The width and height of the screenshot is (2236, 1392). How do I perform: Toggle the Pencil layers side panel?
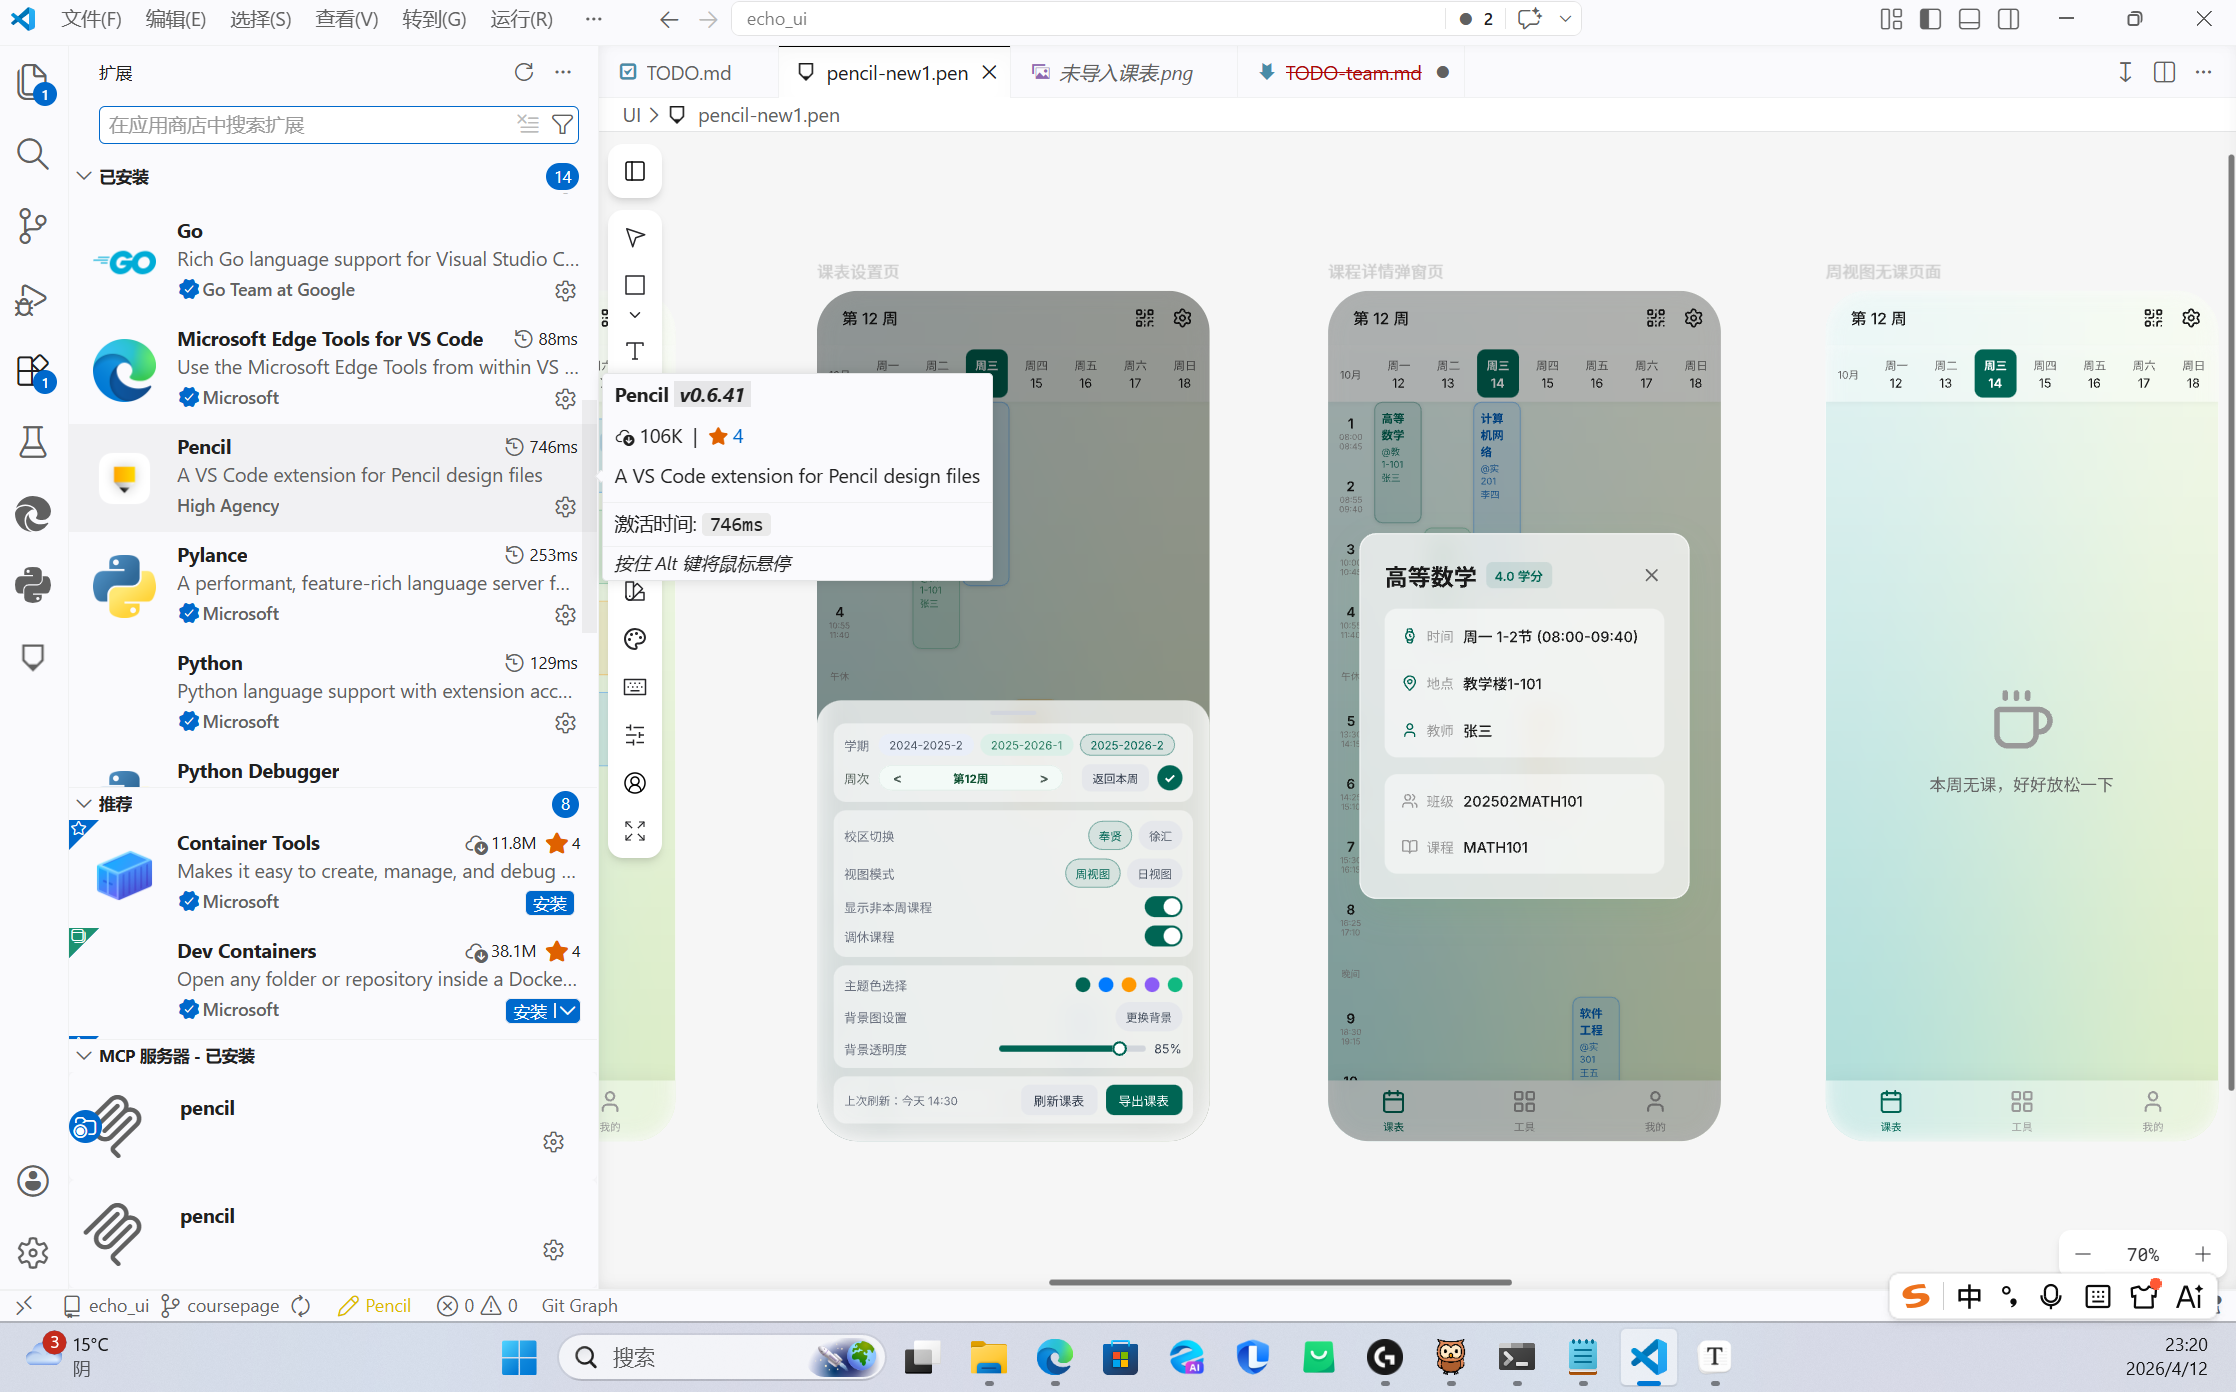pyautogui.click(x=635, y=171)
